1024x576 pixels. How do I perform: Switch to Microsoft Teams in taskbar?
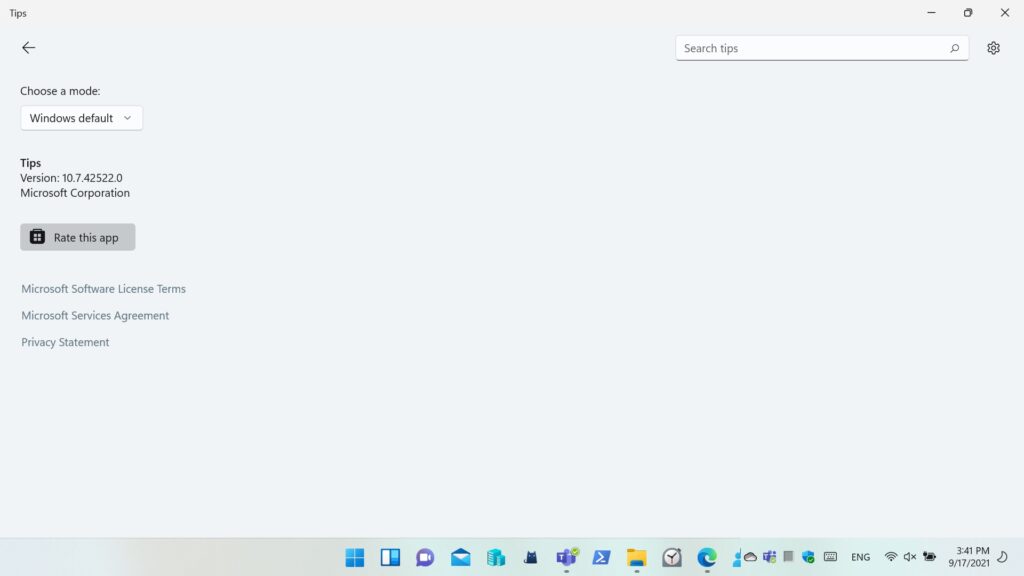click(x=566, y=557)
